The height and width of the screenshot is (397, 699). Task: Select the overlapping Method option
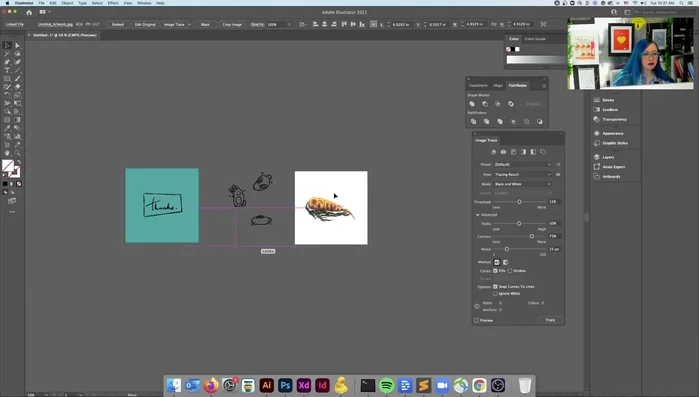tap(506, 262)
